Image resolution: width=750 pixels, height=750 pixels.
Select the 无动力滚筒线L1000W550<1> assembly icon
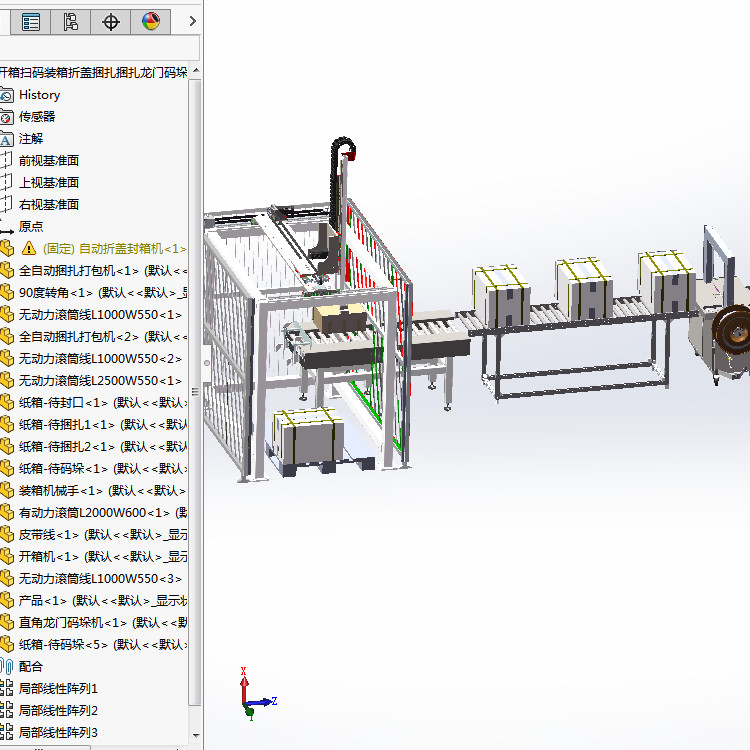[7, 315]
